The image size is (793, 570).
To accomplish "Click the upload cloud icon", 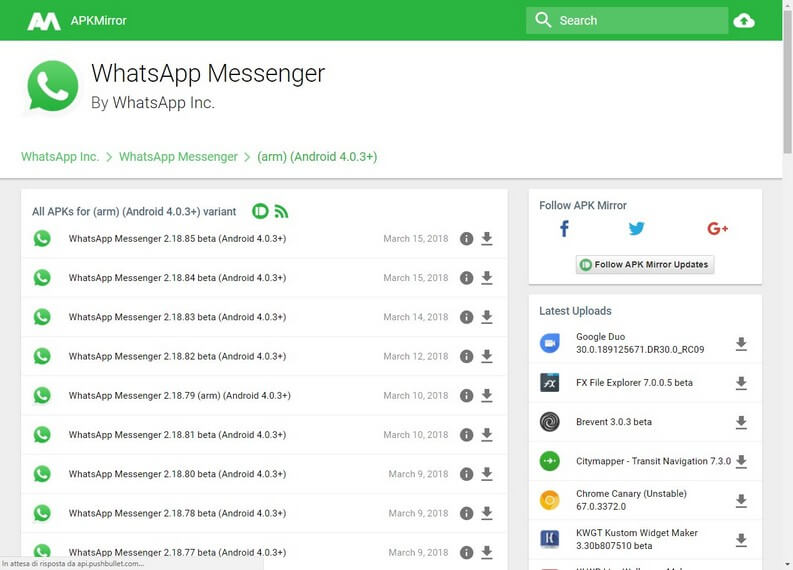I will [744, 21].
